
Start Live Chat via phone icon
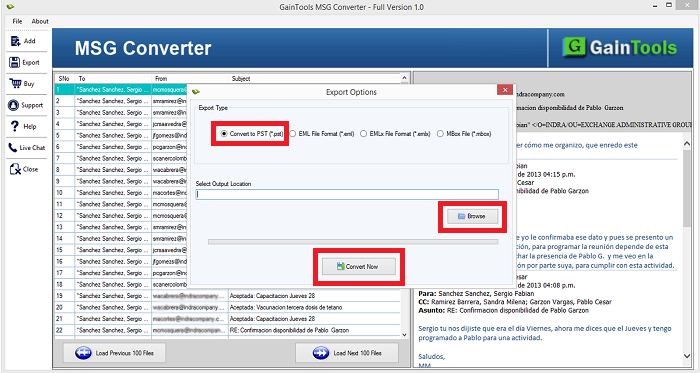pyautogui.click(x=12, y=148)
